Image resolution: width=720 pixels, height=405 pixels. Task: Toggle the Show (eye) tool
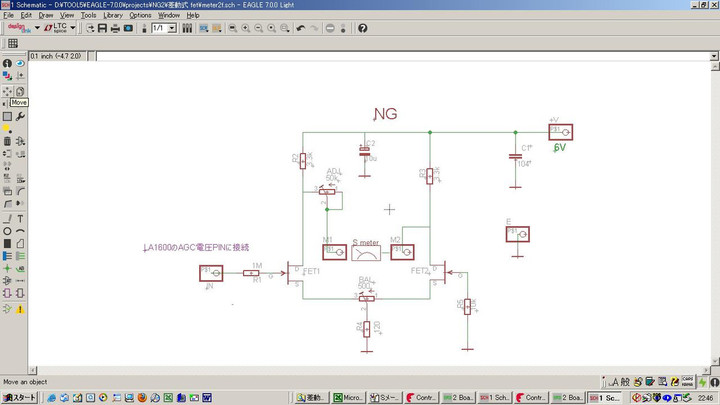tap(20, 63)
